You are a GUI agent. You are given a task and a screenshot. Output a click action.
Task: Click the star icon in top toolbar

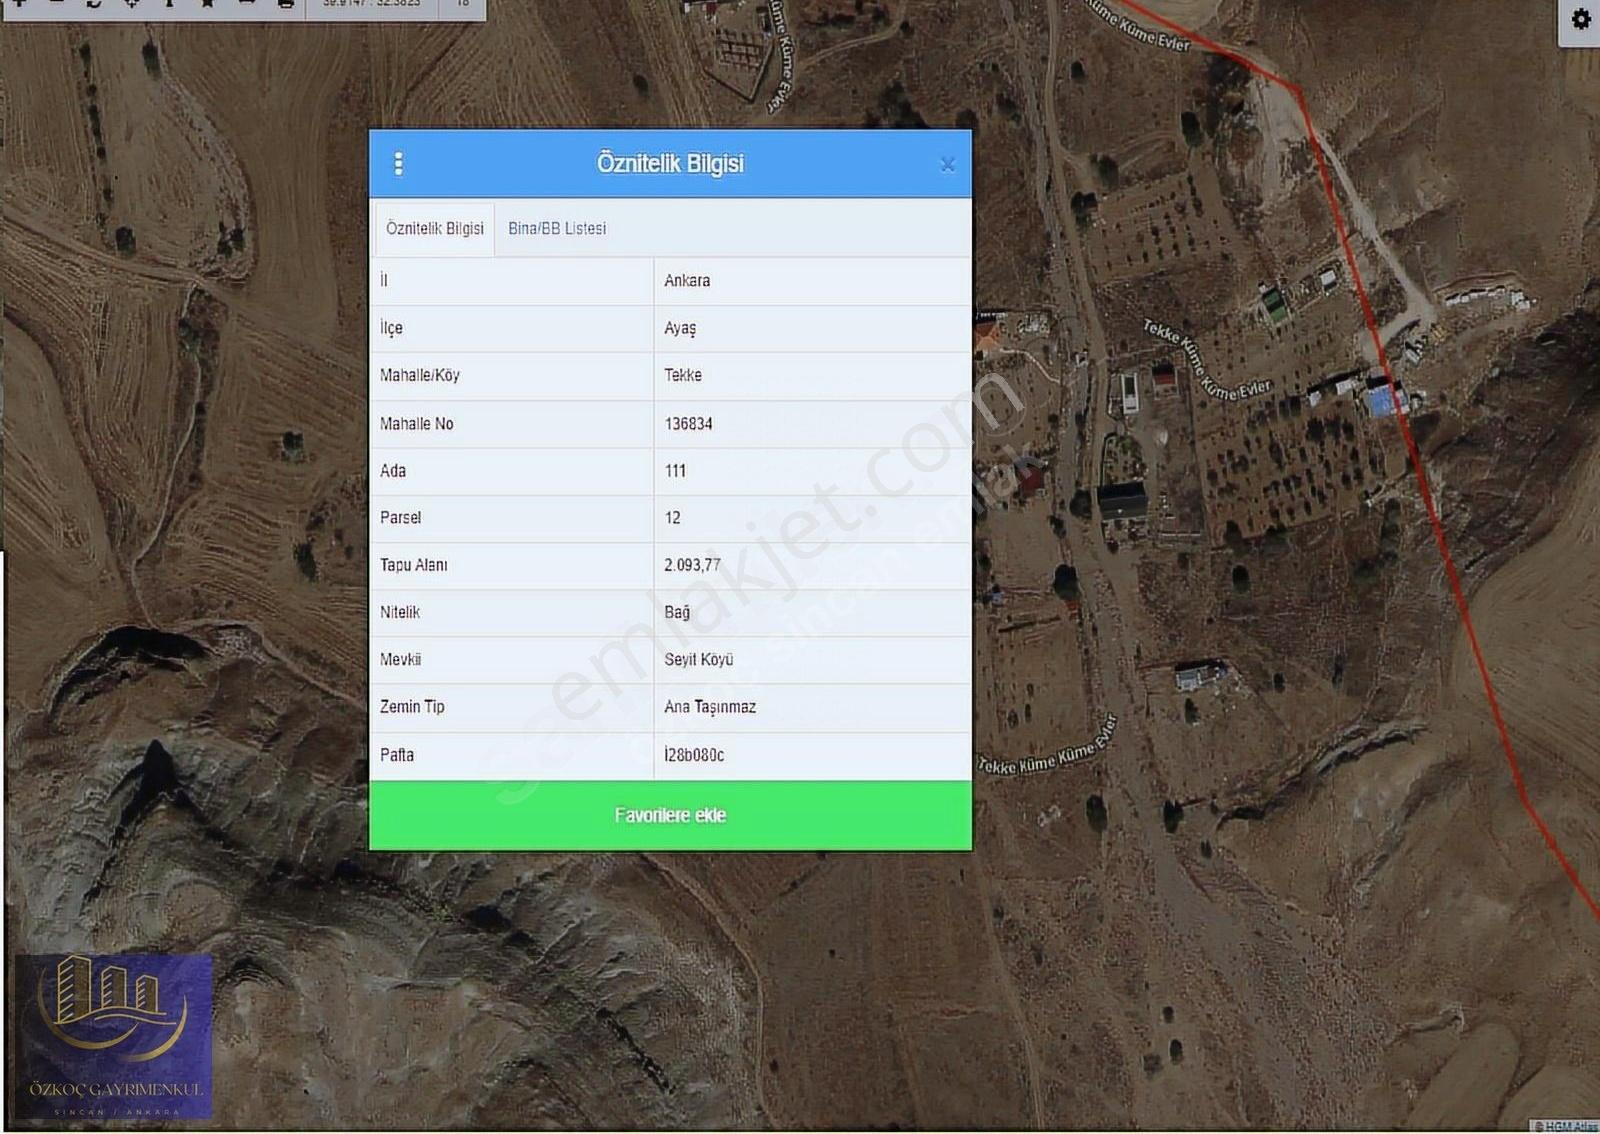(x=208, y=3)
